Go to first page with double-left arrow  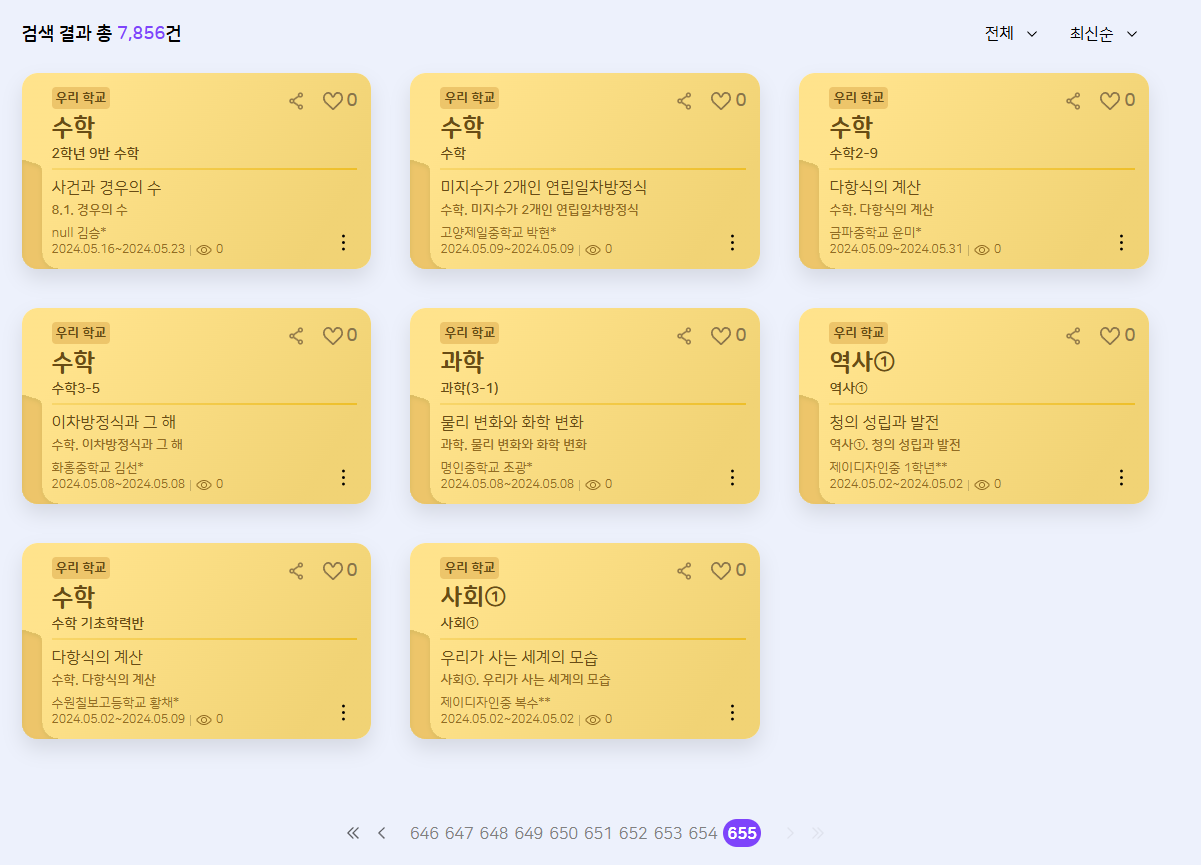point(352,833)
